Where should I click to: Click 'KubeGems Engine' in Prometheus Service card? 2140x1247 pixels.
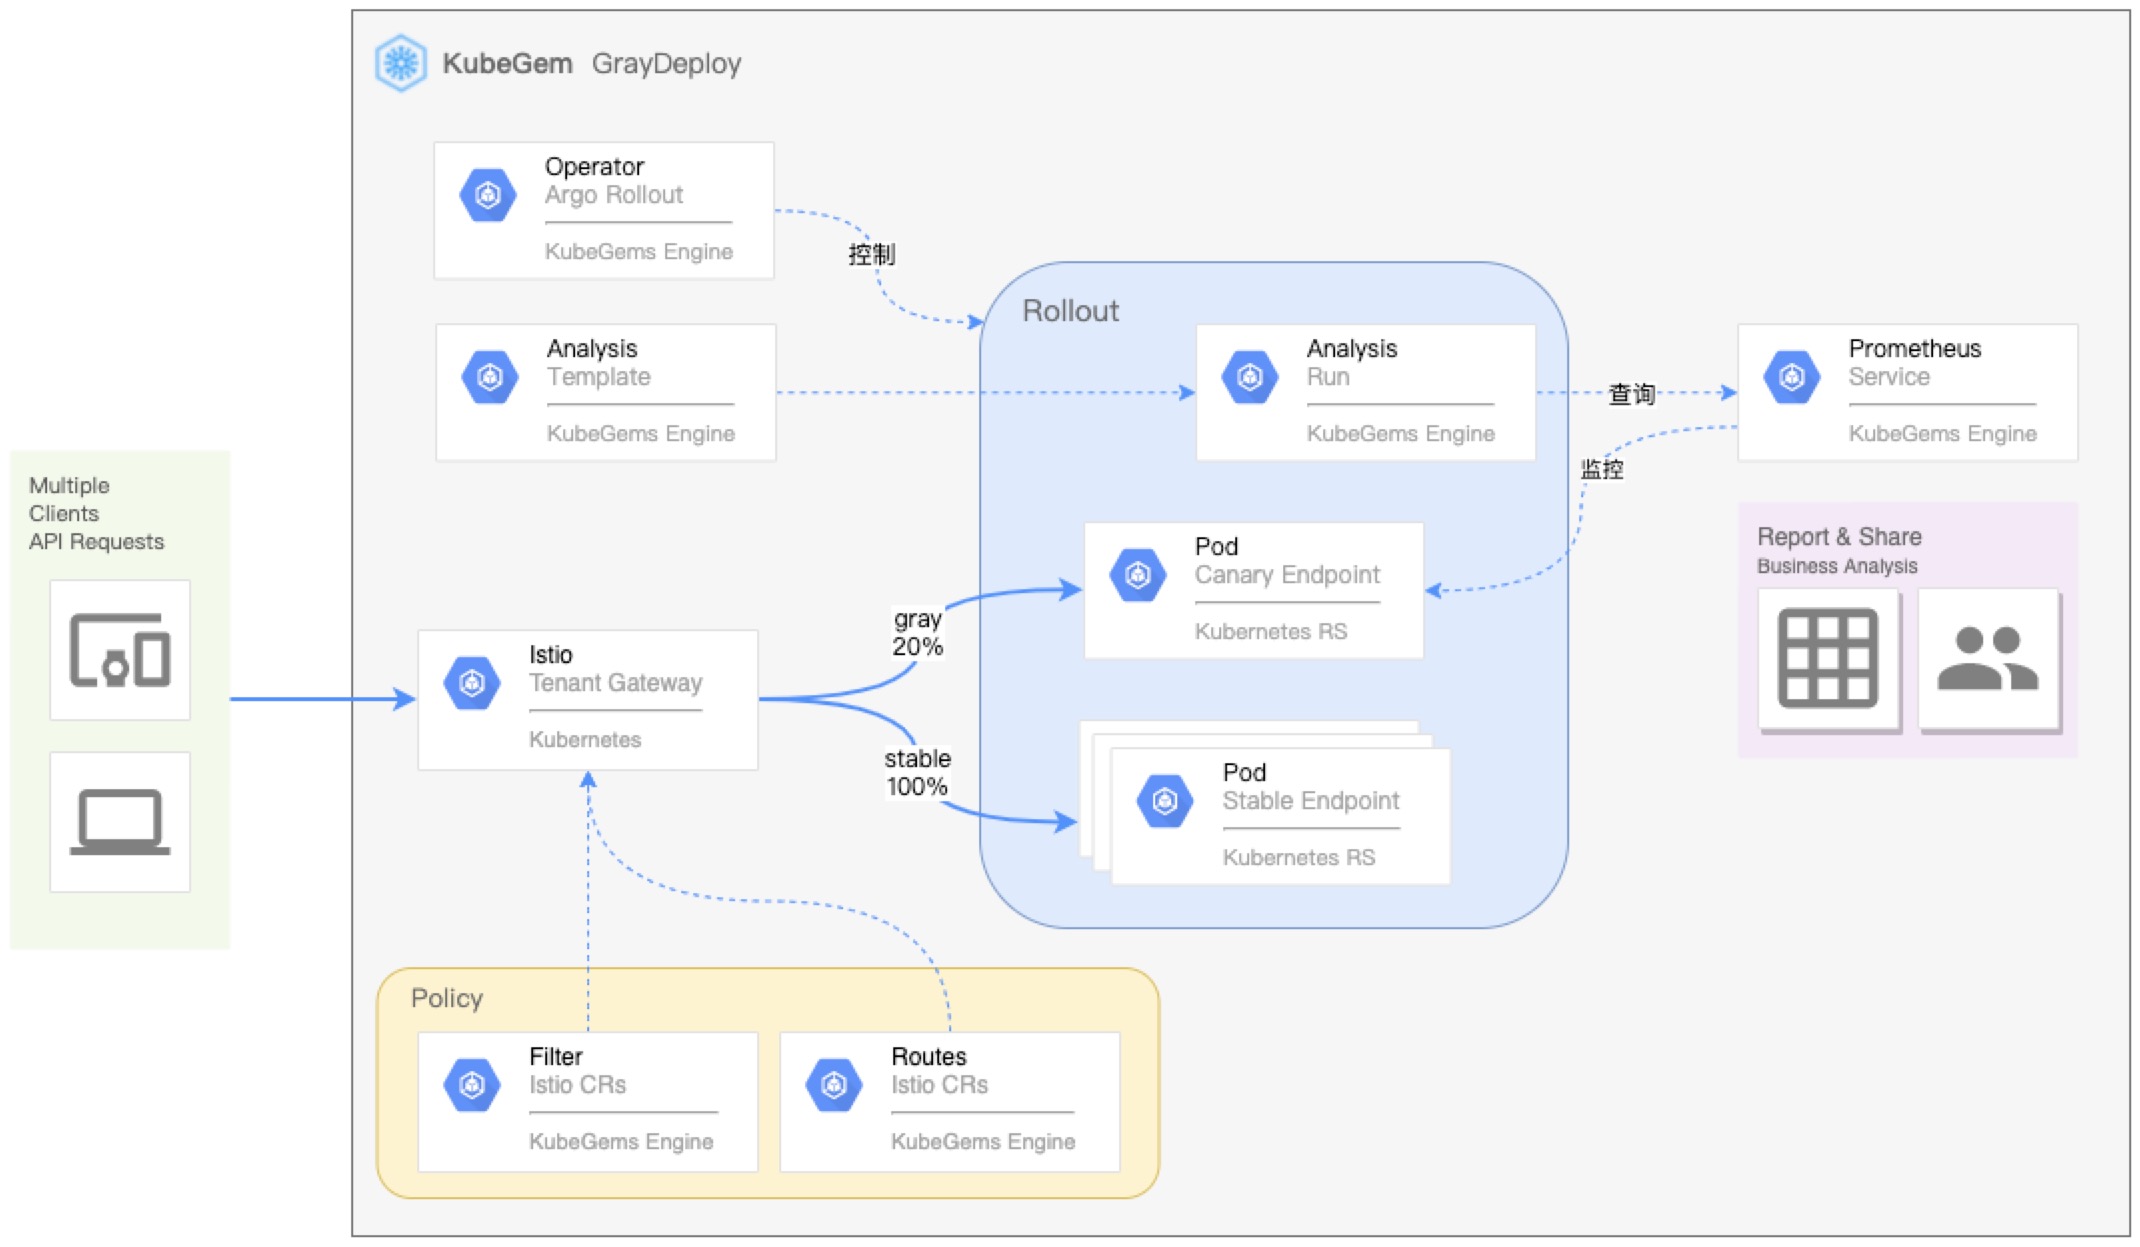click(x=1942, y=434)
